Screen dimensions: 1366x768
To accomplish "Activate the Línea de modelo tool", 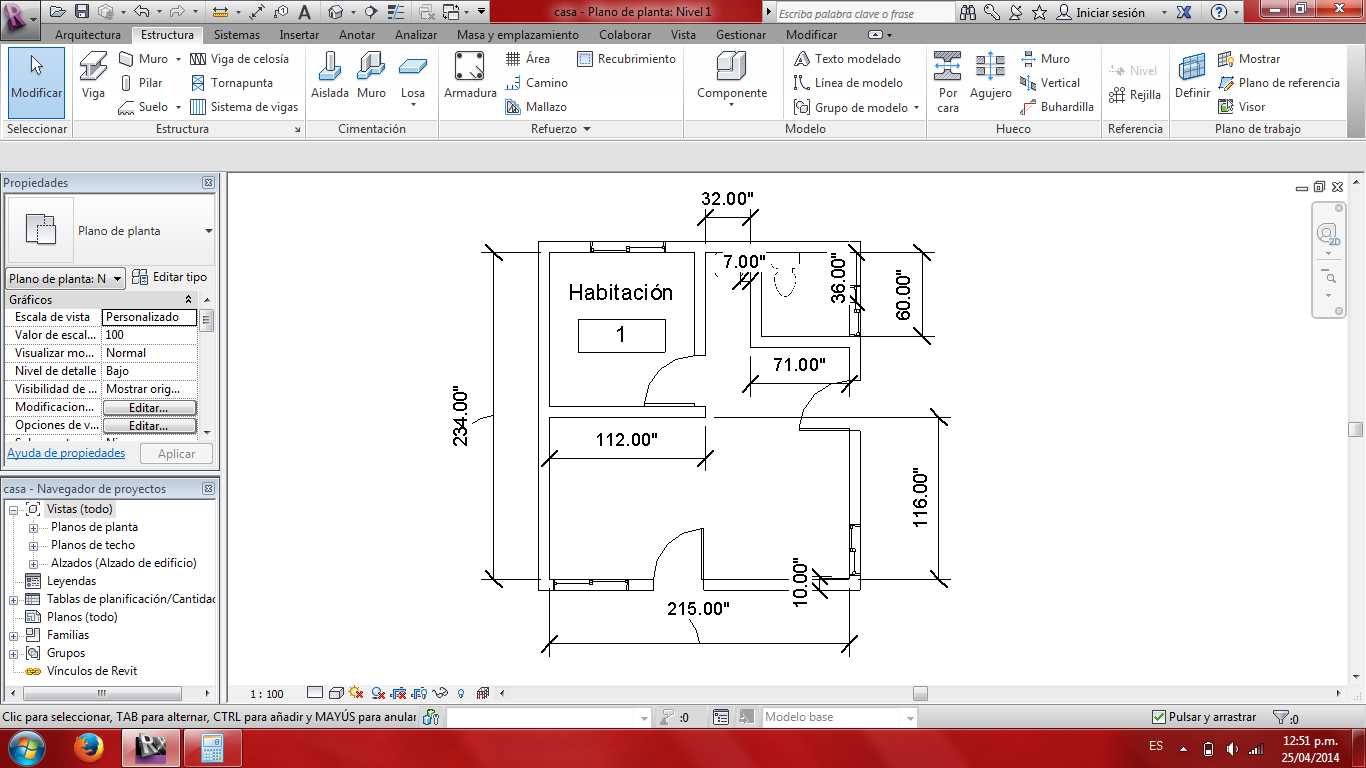I will coord(848,83).
